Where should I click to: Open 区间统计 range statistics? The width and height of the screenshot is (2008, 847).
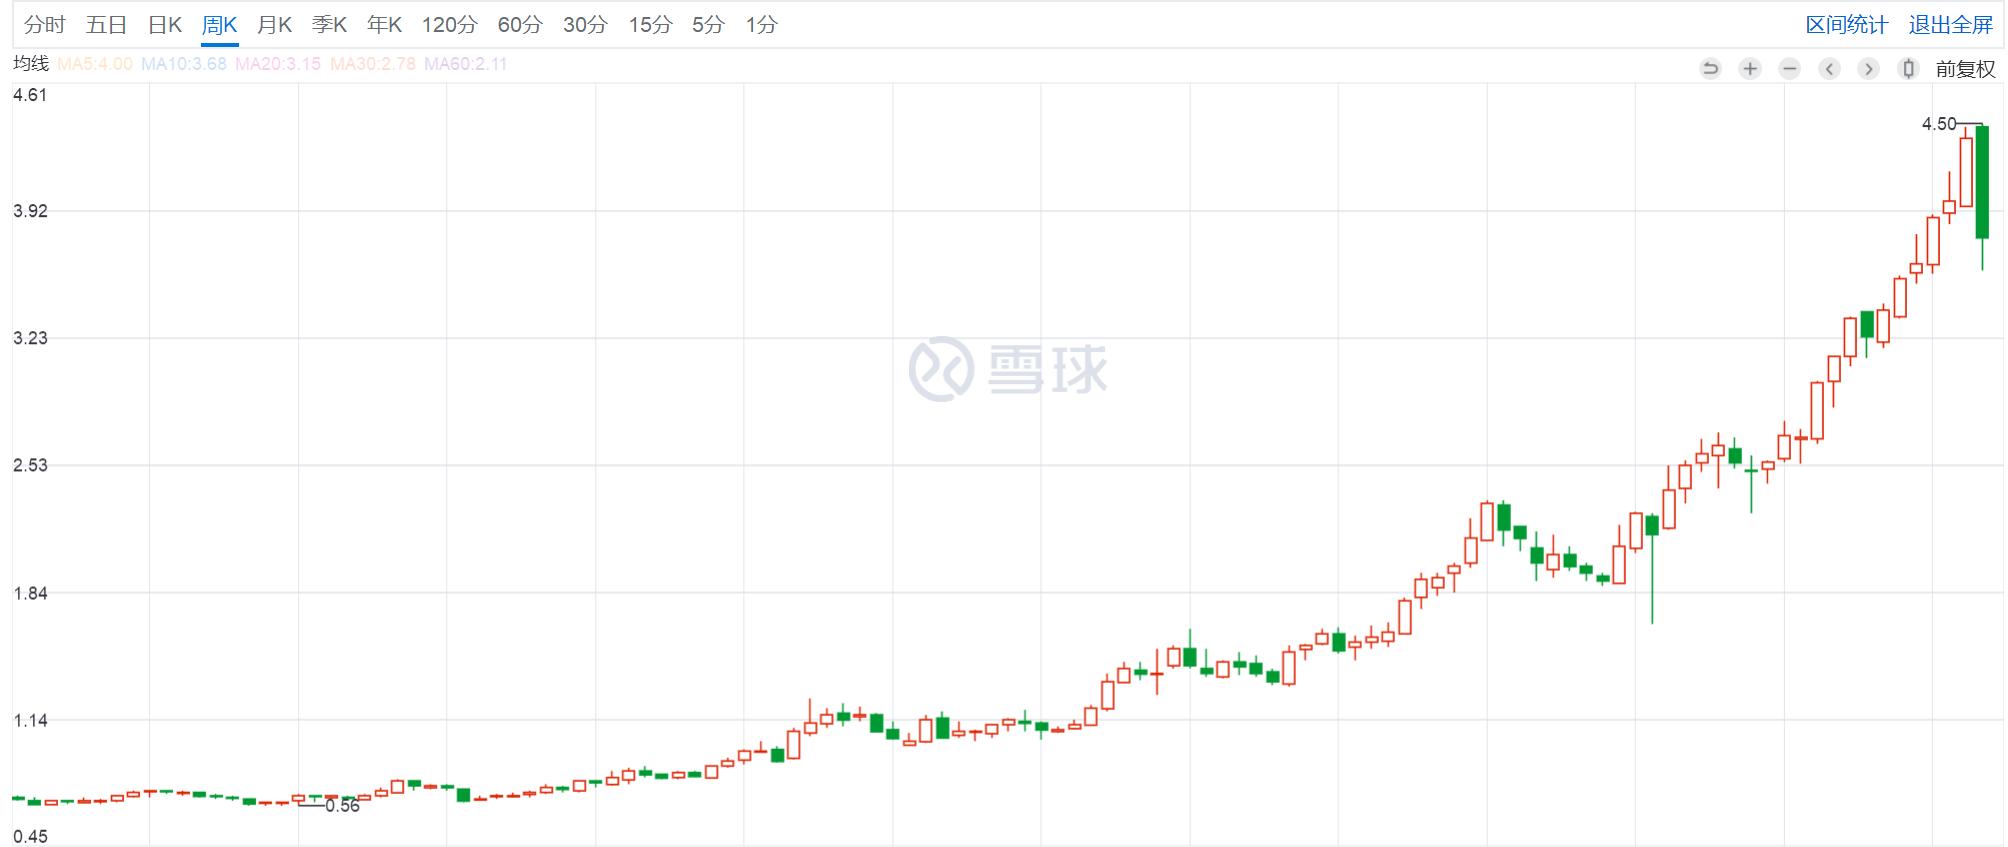[x=1846, y=25]
